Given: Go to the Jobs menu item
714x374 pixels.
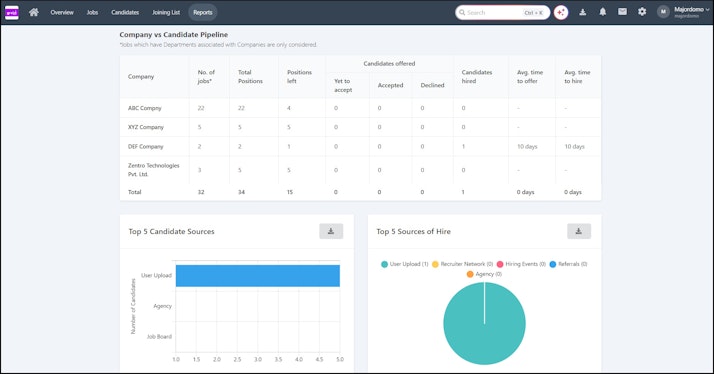Looking at the screenshot, I should (92, 12).
